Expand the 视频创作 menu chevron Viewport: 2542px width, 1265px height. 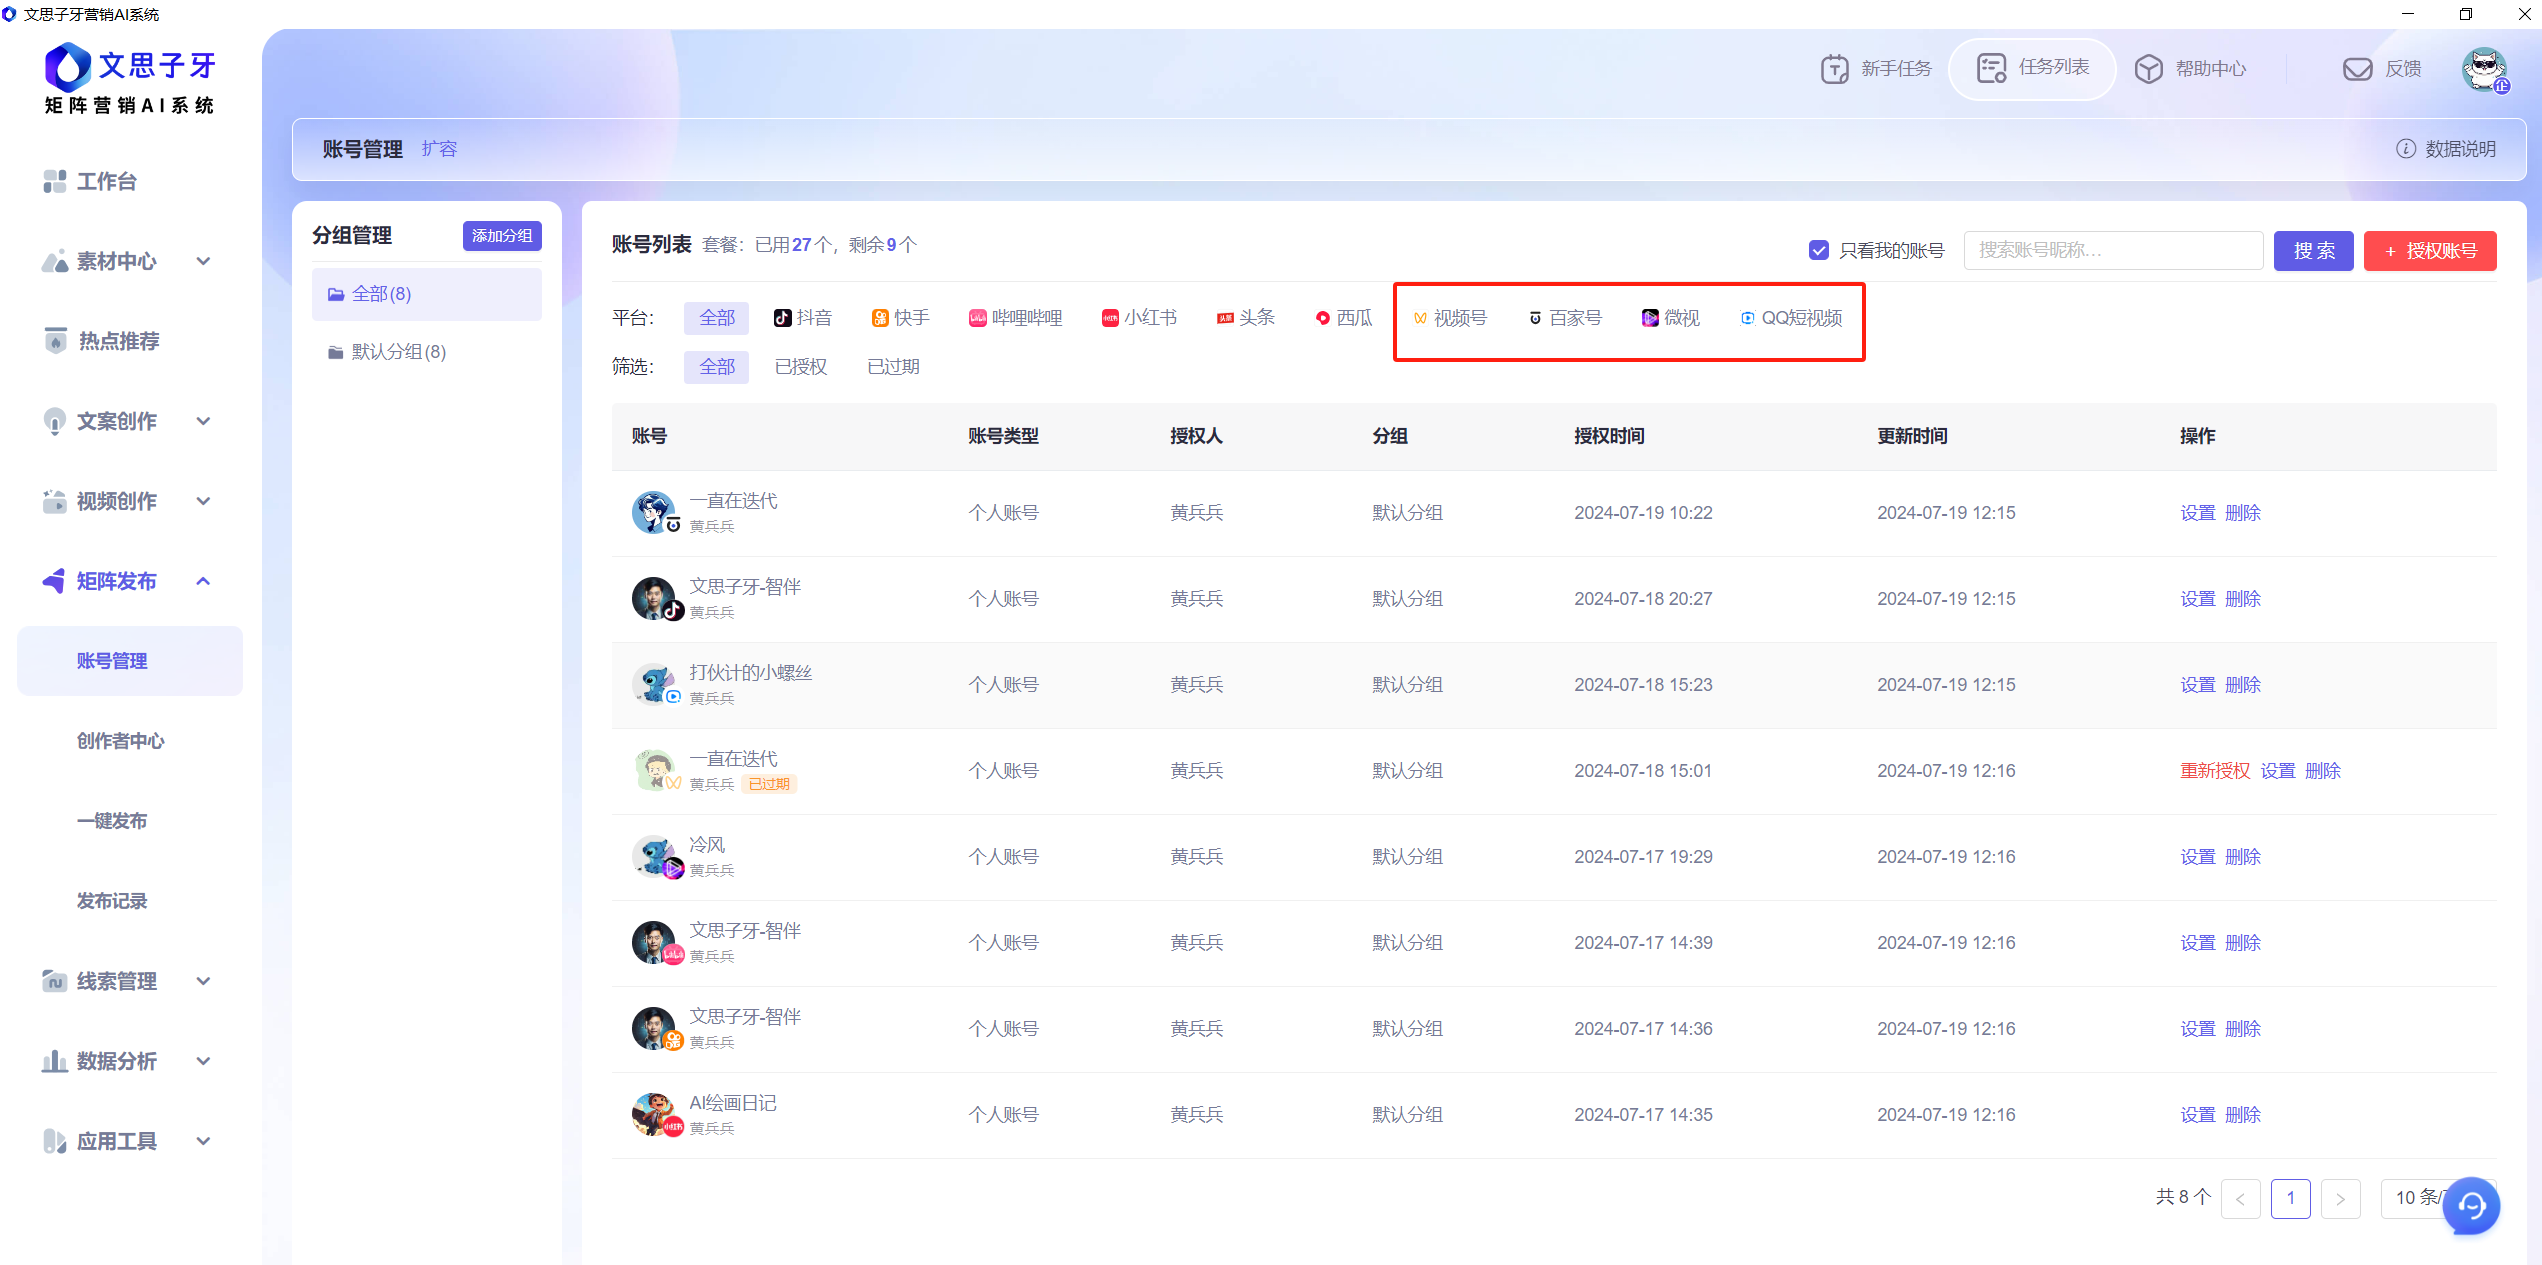point(204,501)
